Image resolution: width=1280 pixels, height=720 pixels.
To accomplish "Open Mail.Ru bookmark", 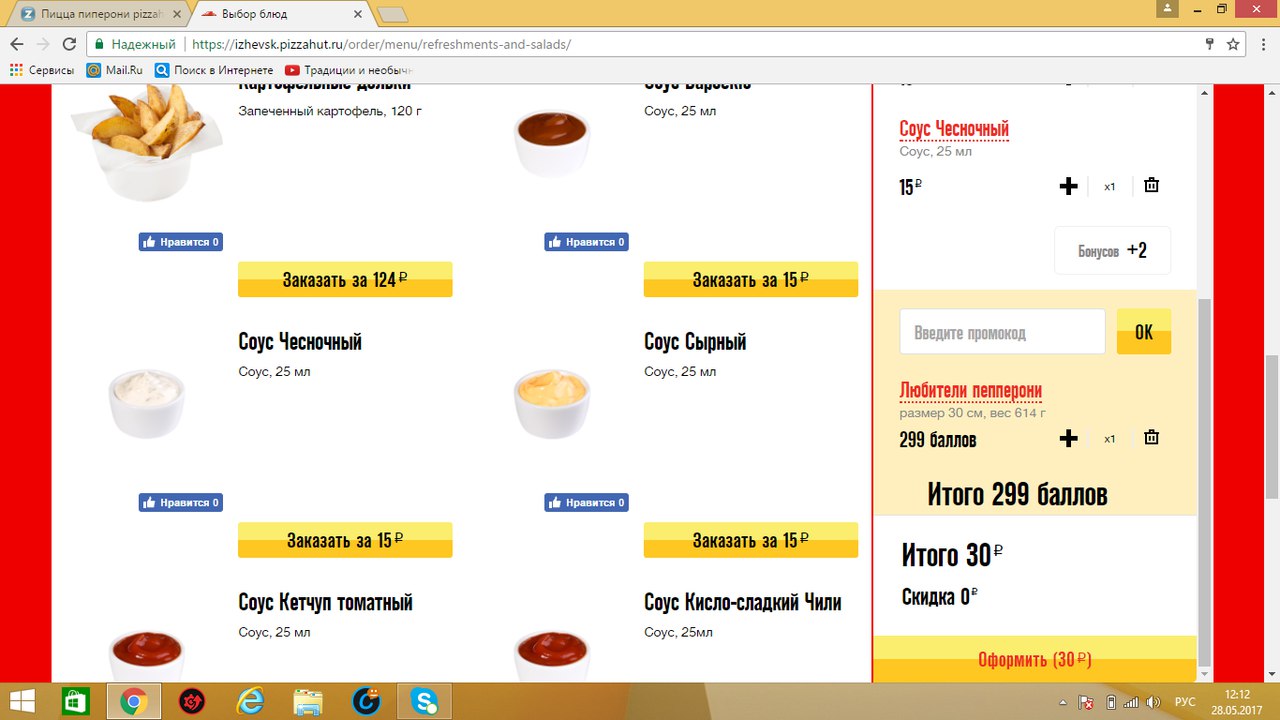I will pos(114,70).
